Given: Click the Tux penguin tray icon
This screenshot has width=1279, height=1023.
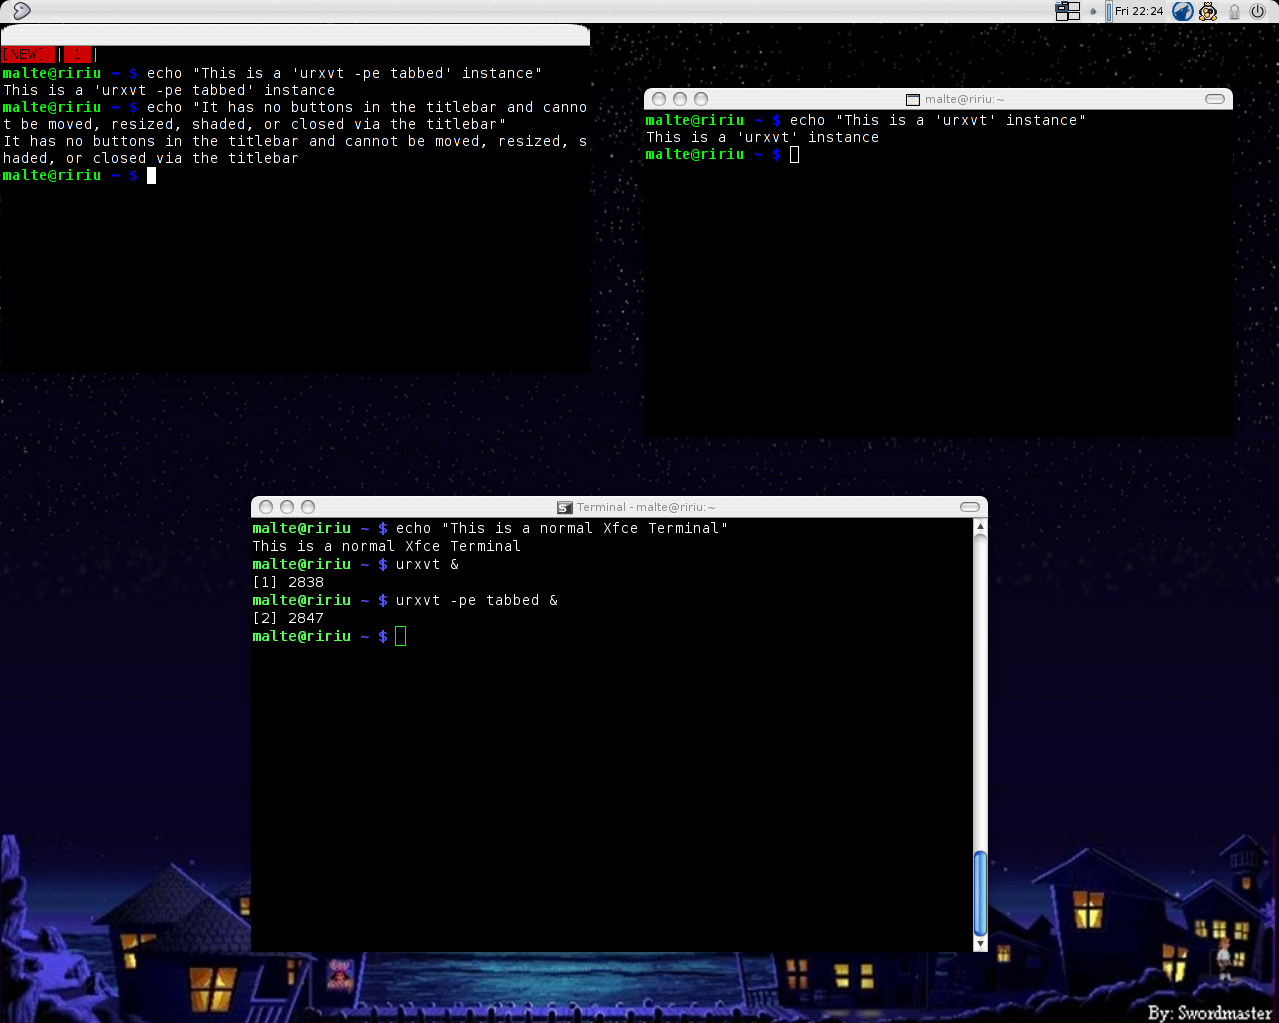Looking at the screenshot, I should 1207,11.
